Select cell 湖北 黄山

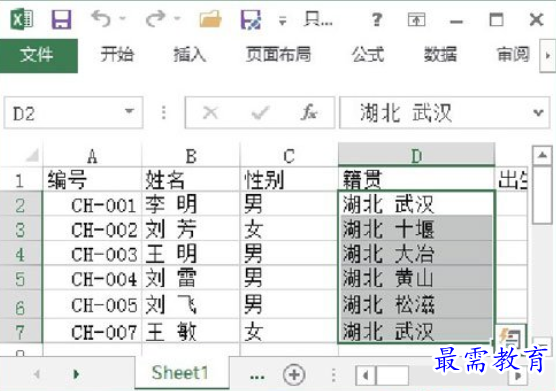click(x=417, y=278)
